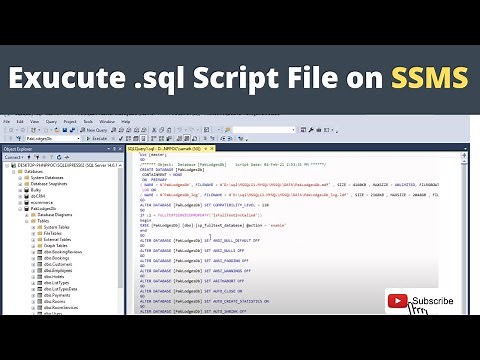This screenshot has width=480, height=360.
Task: Collapse the Databases node
Action: click(14, 171)
